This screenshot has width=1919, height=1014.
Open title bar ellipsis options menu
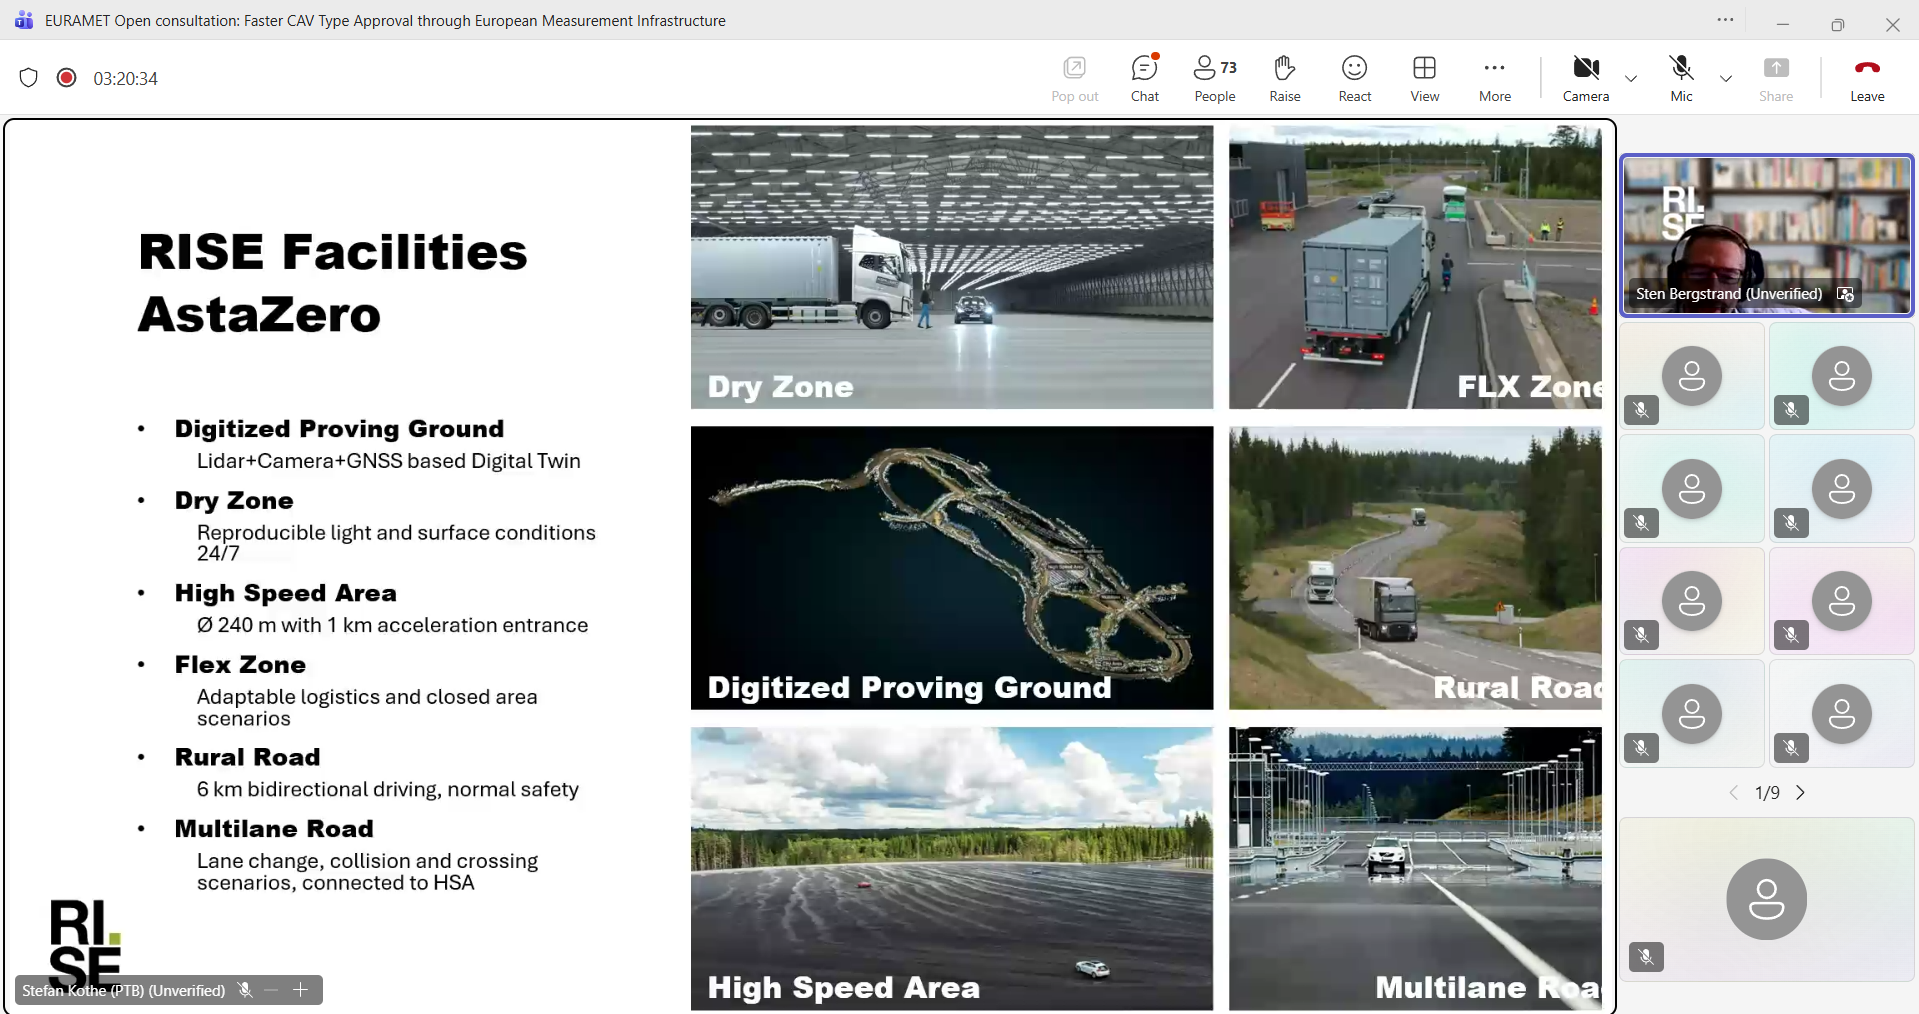point(1725,20)
